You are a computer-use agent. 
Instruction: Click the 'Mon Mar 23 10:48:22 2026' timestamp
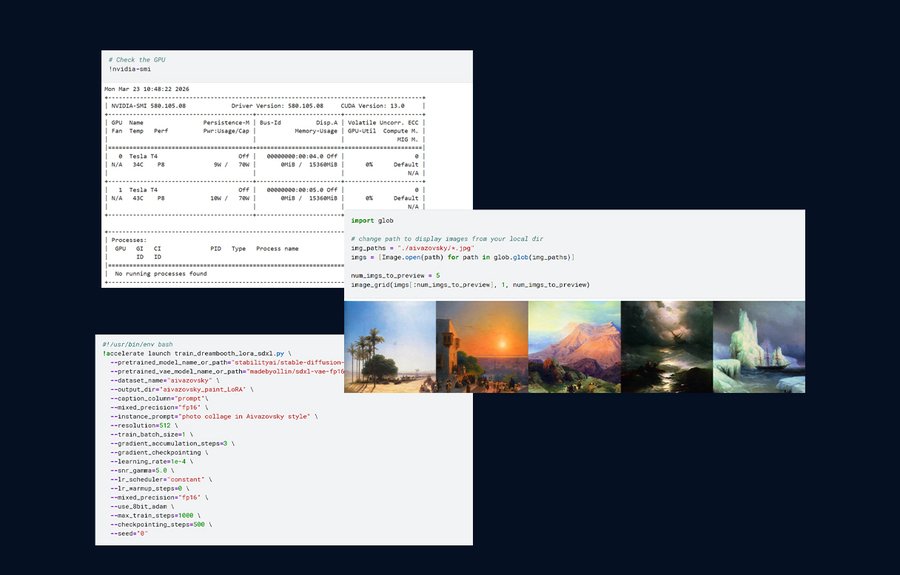pos(147,89)
